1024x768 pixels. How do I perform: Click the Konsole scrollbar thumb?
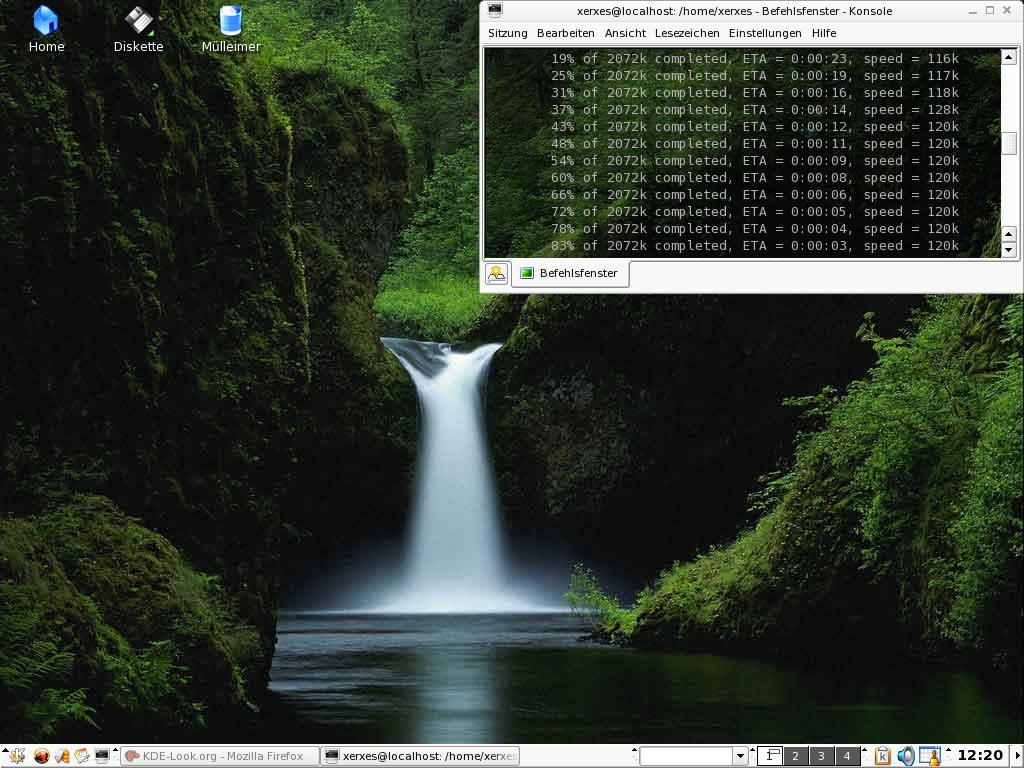(x=1009, y=144)
